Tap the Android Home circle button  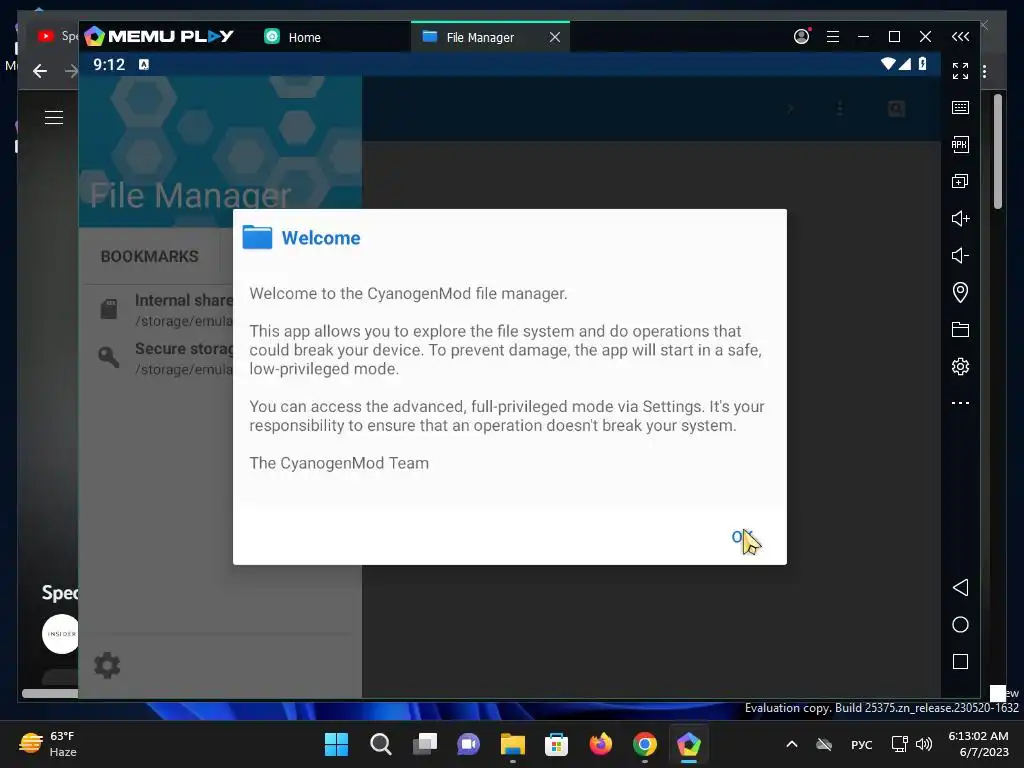(960, 624)
